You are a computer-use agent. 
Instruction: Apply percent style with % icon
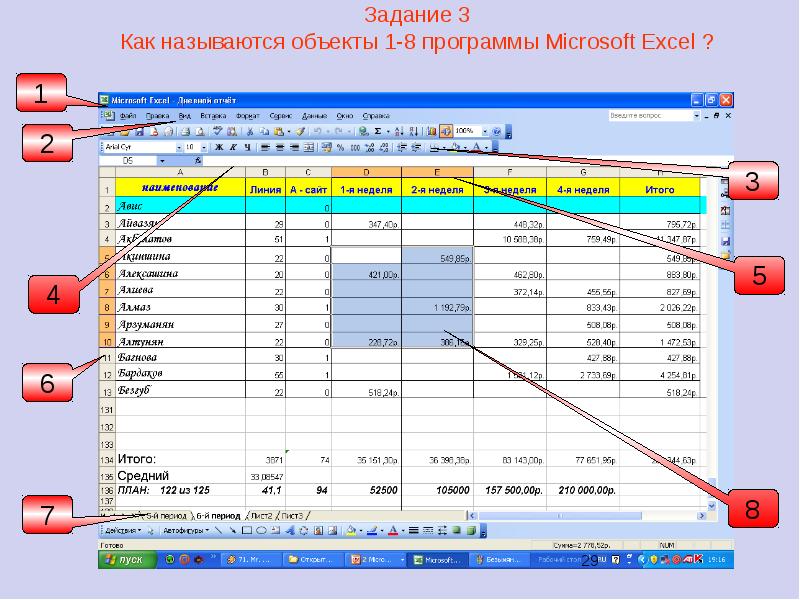click(341, 147)
